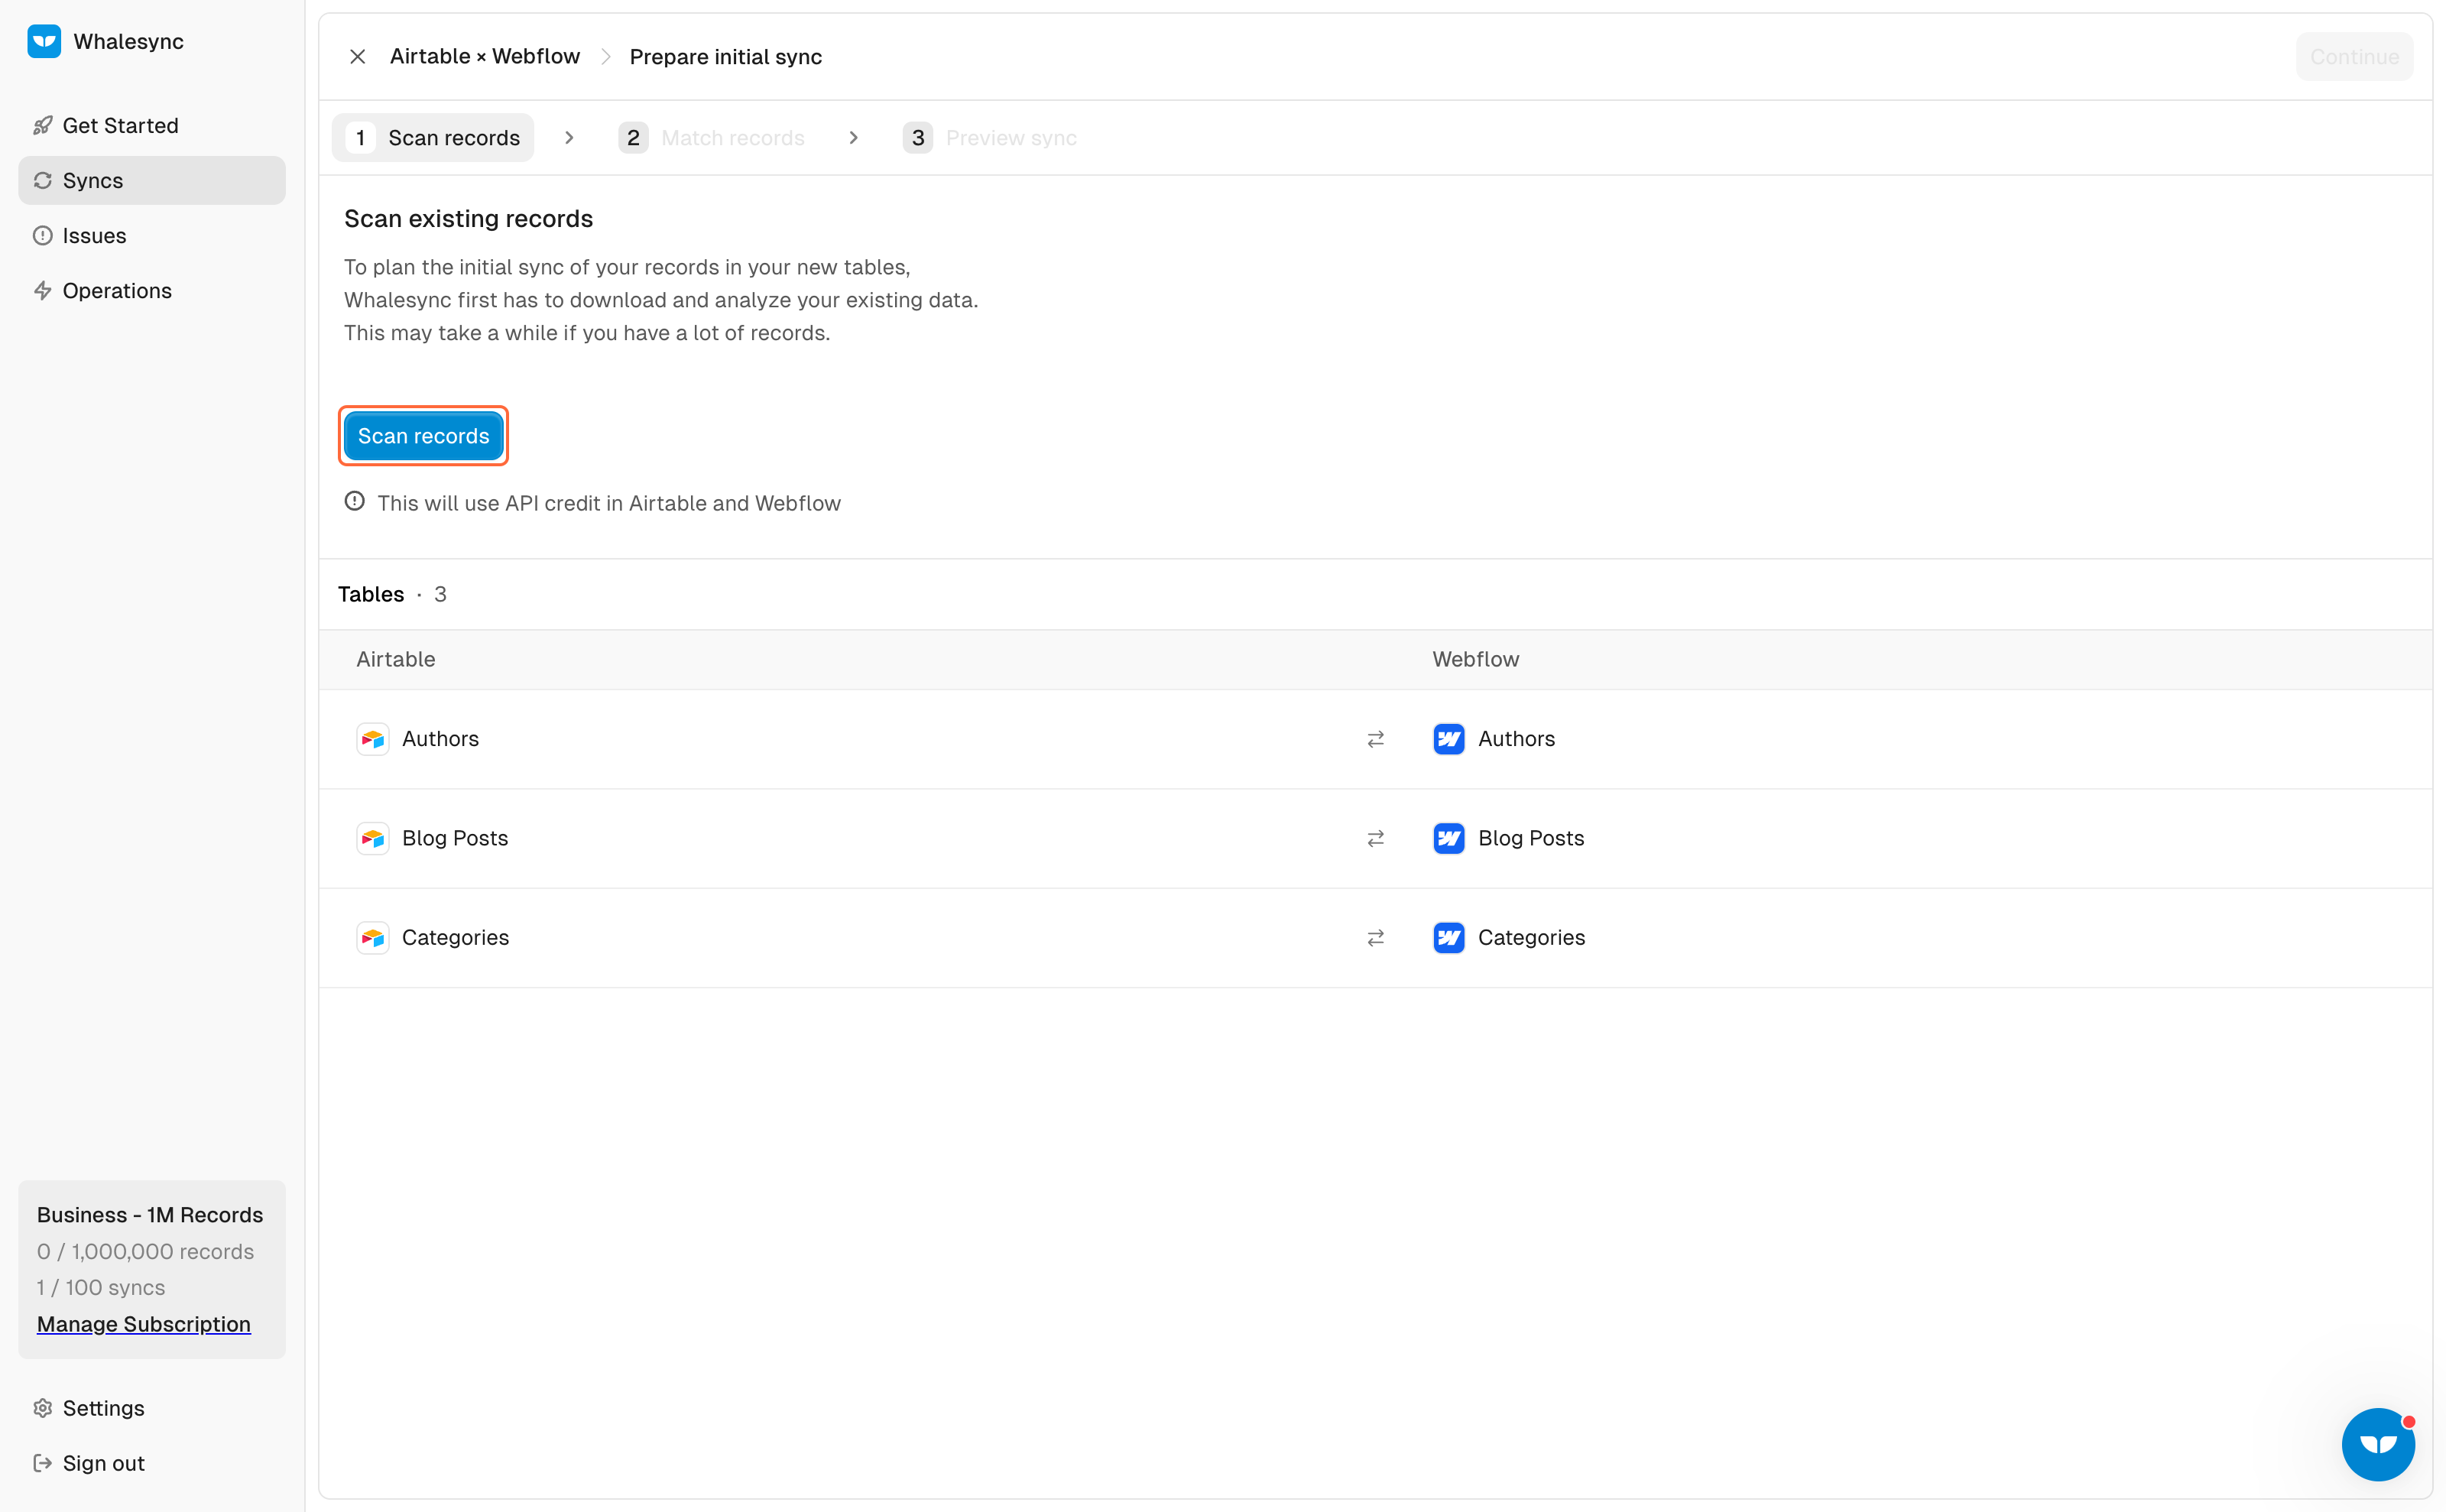The width and height of the screenshot is (2446, 1512).
Task: Click the API credit info icon
Action: [354, 501]
